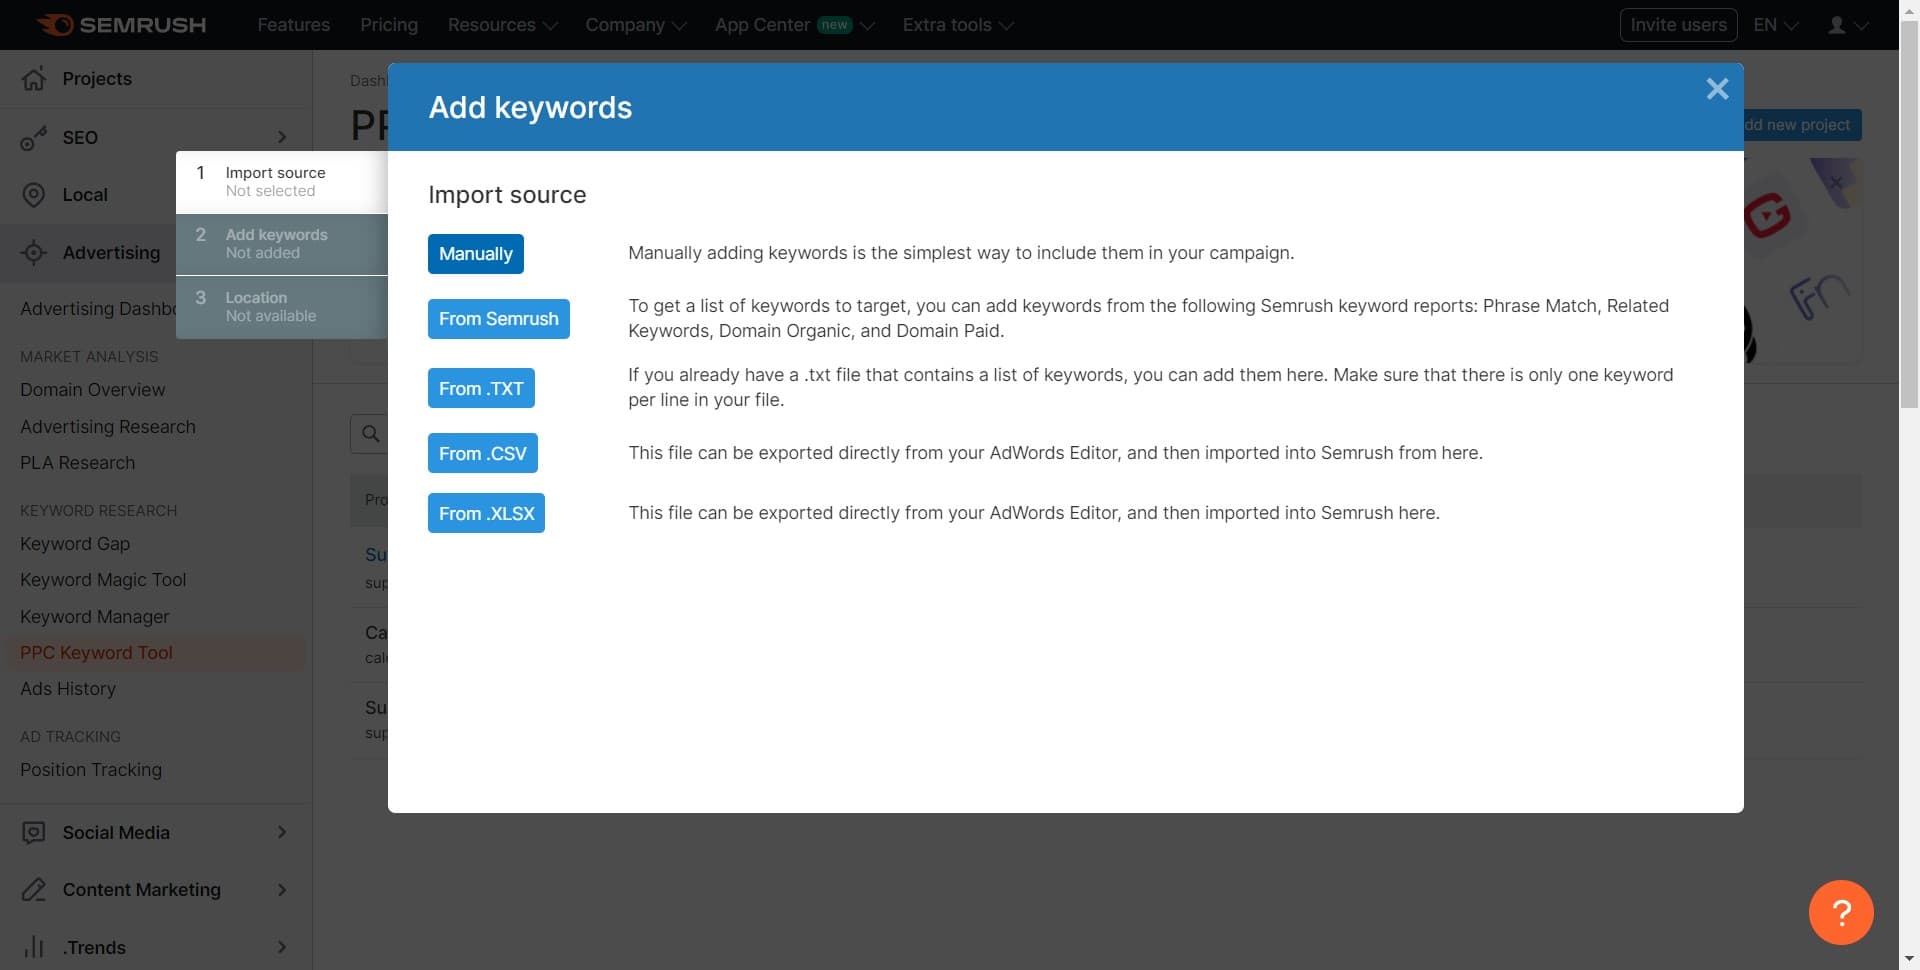The height and width of the screenshot is (970, 1920).
Task: Open the user profile avatar menu
Action: [1845, 24]
